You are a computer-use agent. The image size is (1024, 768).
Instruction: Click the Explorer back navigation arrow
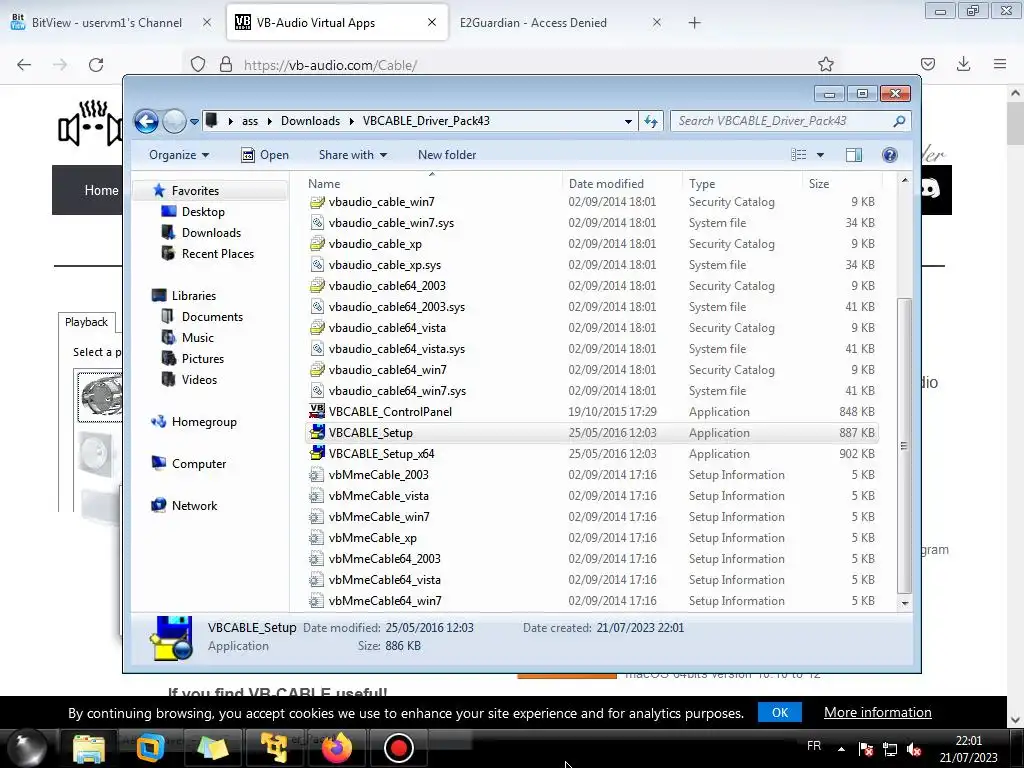[x=146, y=121]
